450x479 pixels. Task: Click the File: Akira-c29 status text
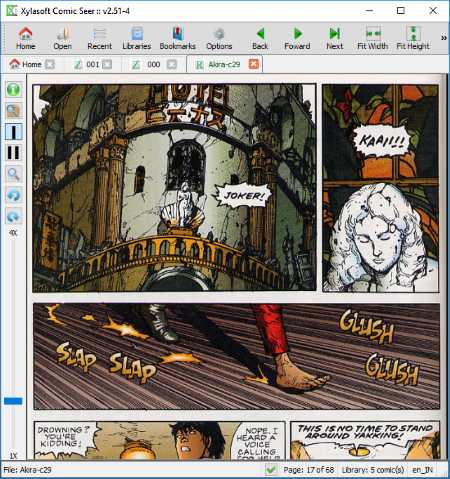(27, 470)
